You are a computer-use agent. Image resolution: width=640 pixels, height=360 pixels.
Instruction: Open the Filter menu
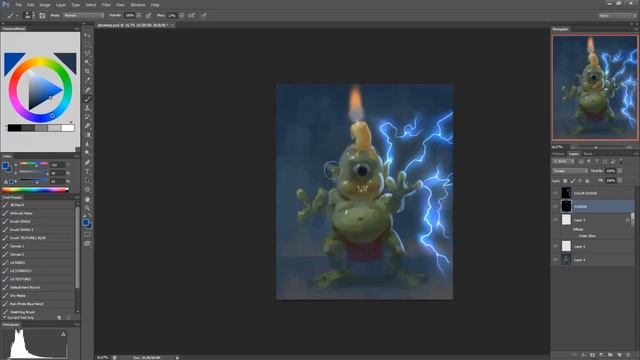pyautogui.click(x=106, y=5)
